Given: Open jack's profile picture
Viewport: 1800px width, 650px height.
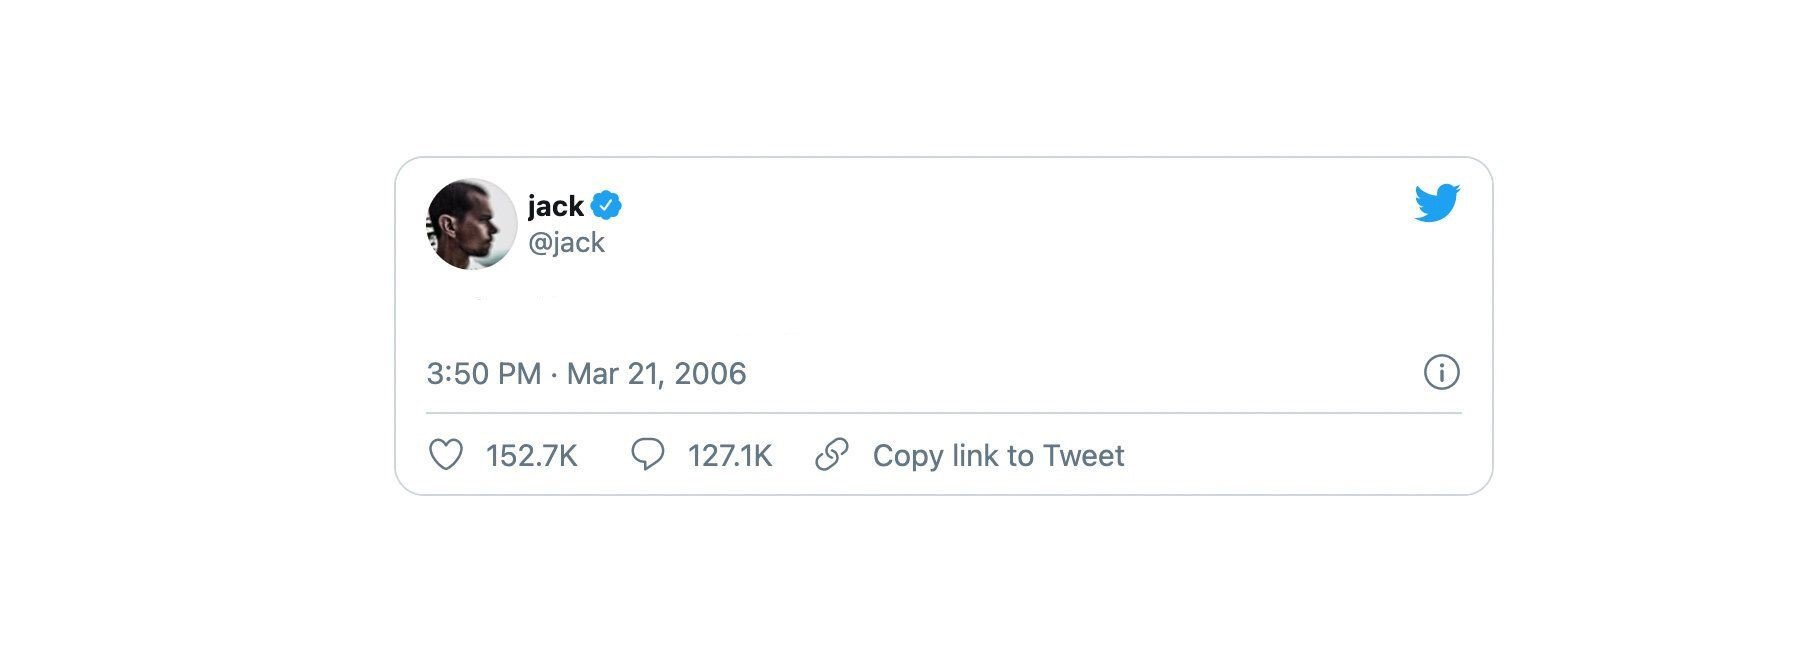Looking at the screenshot, I should [472, 222].
